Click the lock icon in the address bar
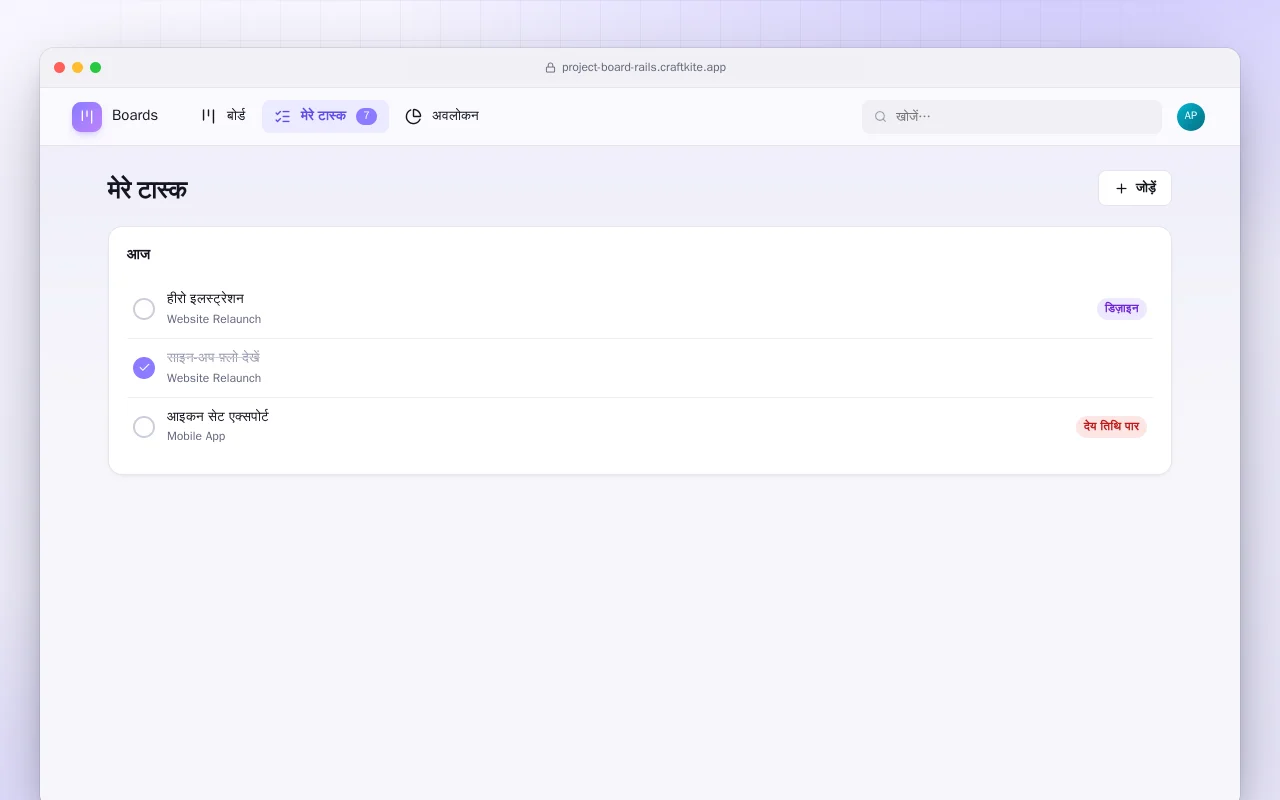 550,68
